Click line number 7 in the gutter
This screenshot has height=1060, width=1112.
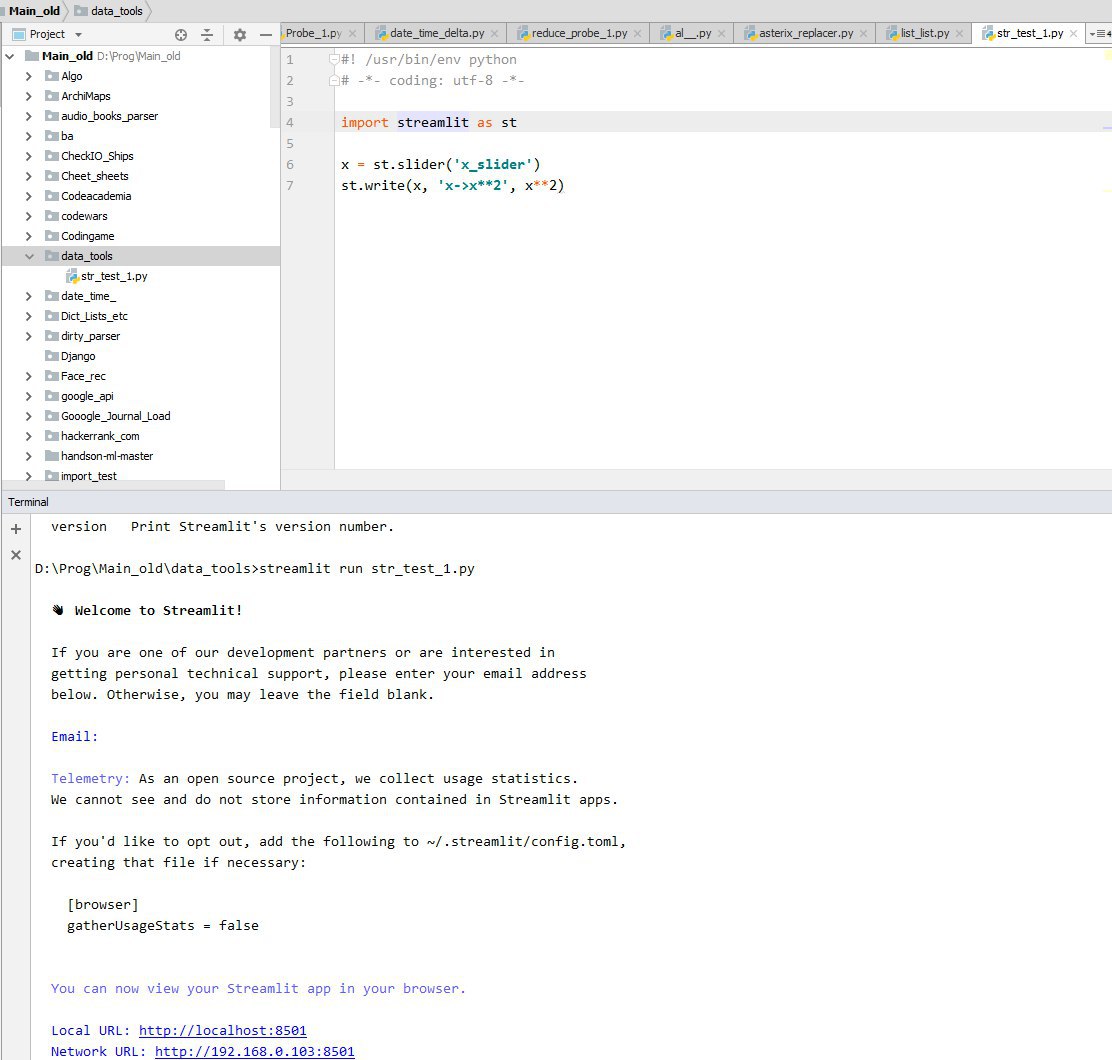(x=289, y=186)
